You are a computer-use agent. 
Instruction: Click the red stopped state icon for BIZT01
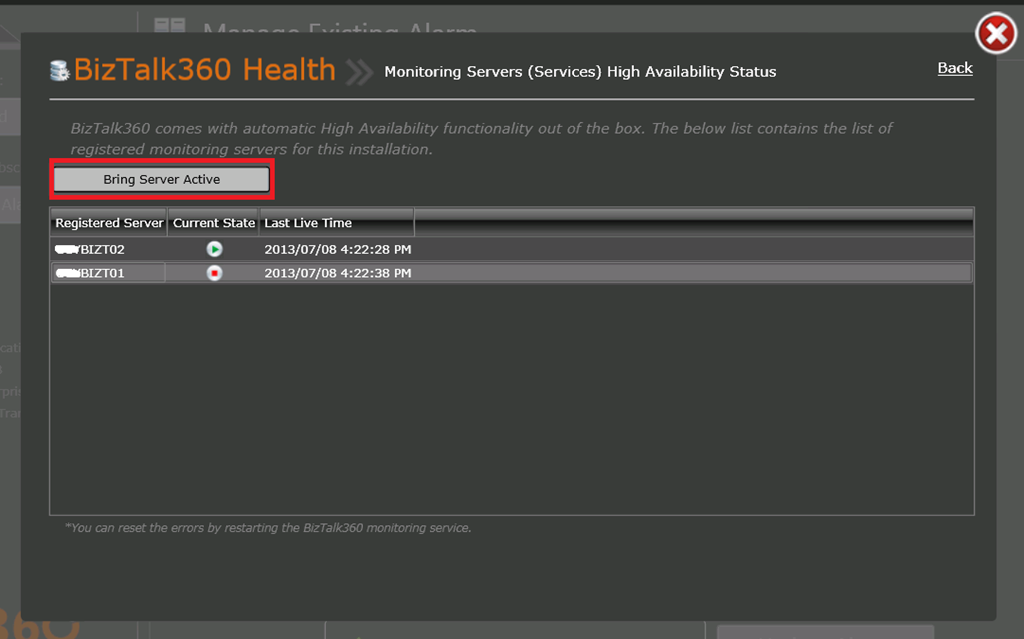point(214,273)
